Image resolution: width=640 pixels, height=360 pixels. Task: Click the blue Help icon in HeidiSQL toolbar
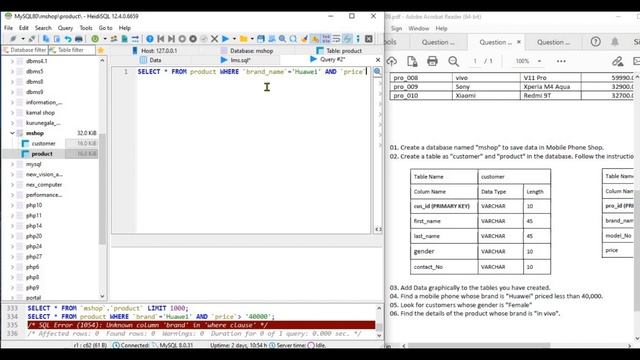[x=150, y=39]
